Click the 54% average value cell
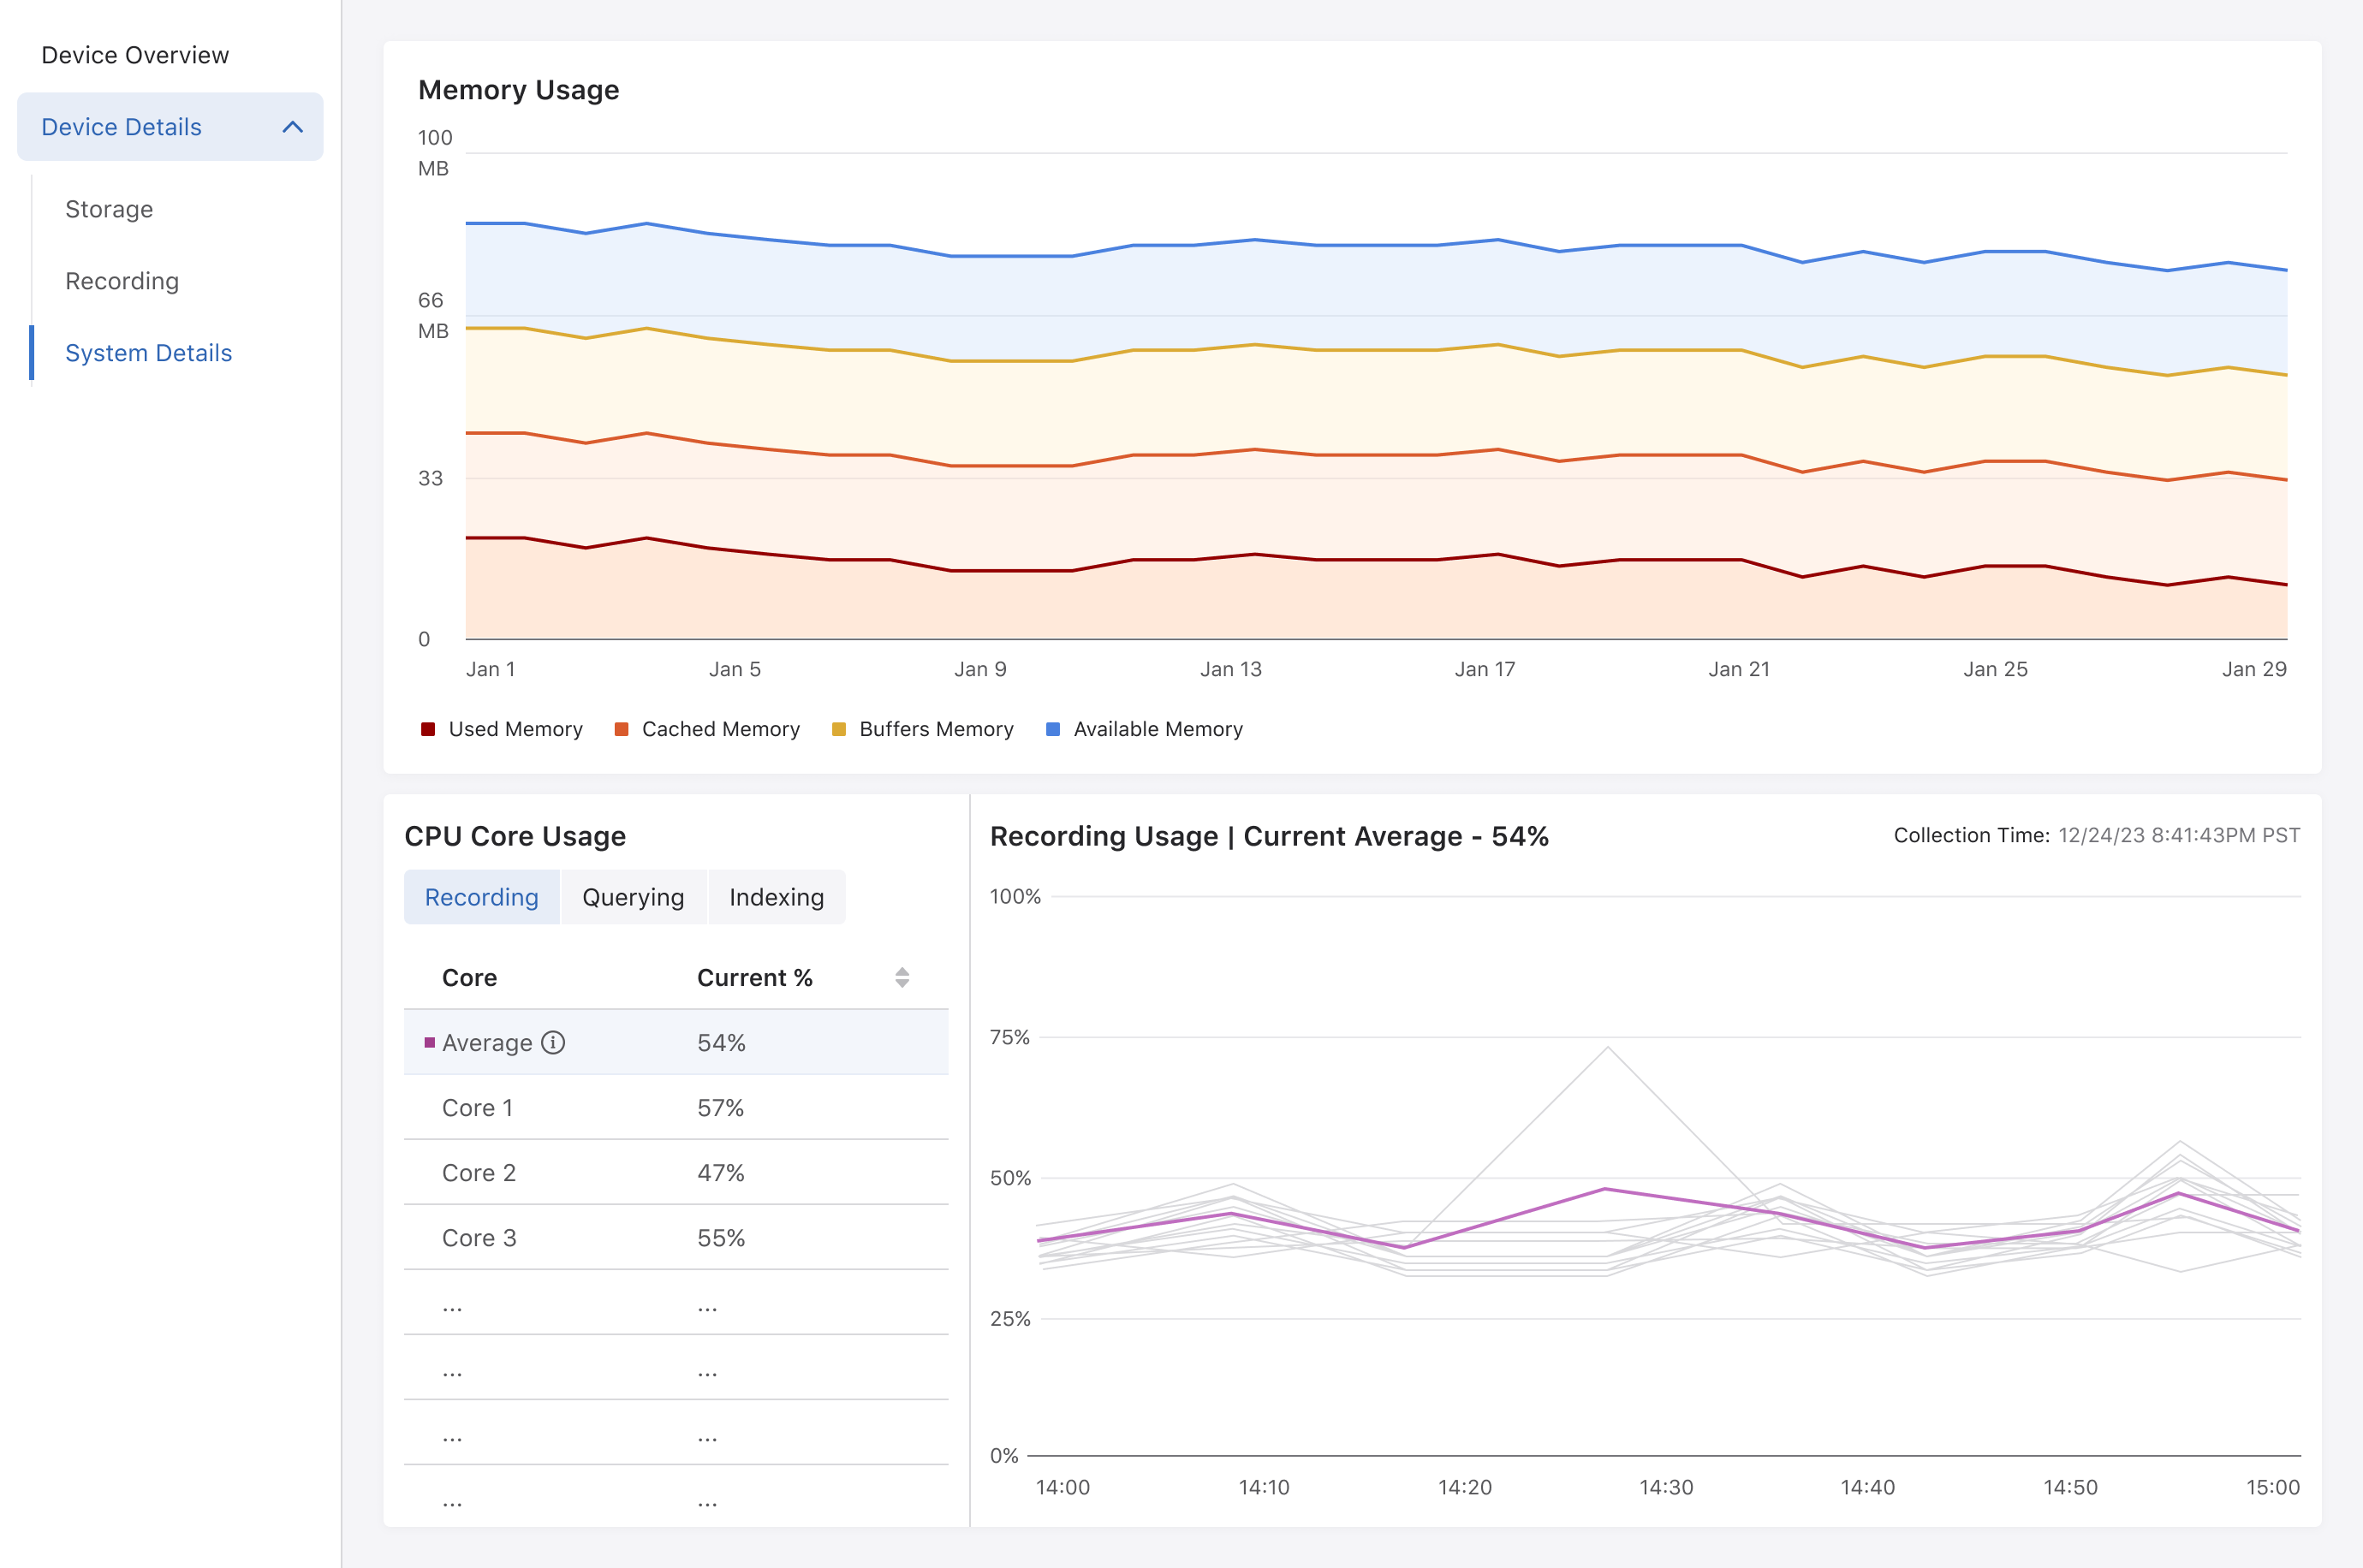The image size is (2363, 1568). [721, 1043]
